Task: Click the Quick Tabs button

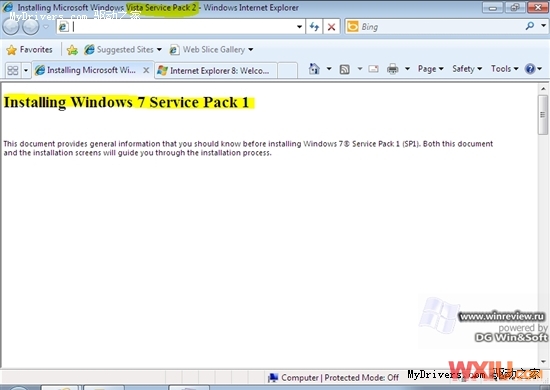Action: (13, 70)
